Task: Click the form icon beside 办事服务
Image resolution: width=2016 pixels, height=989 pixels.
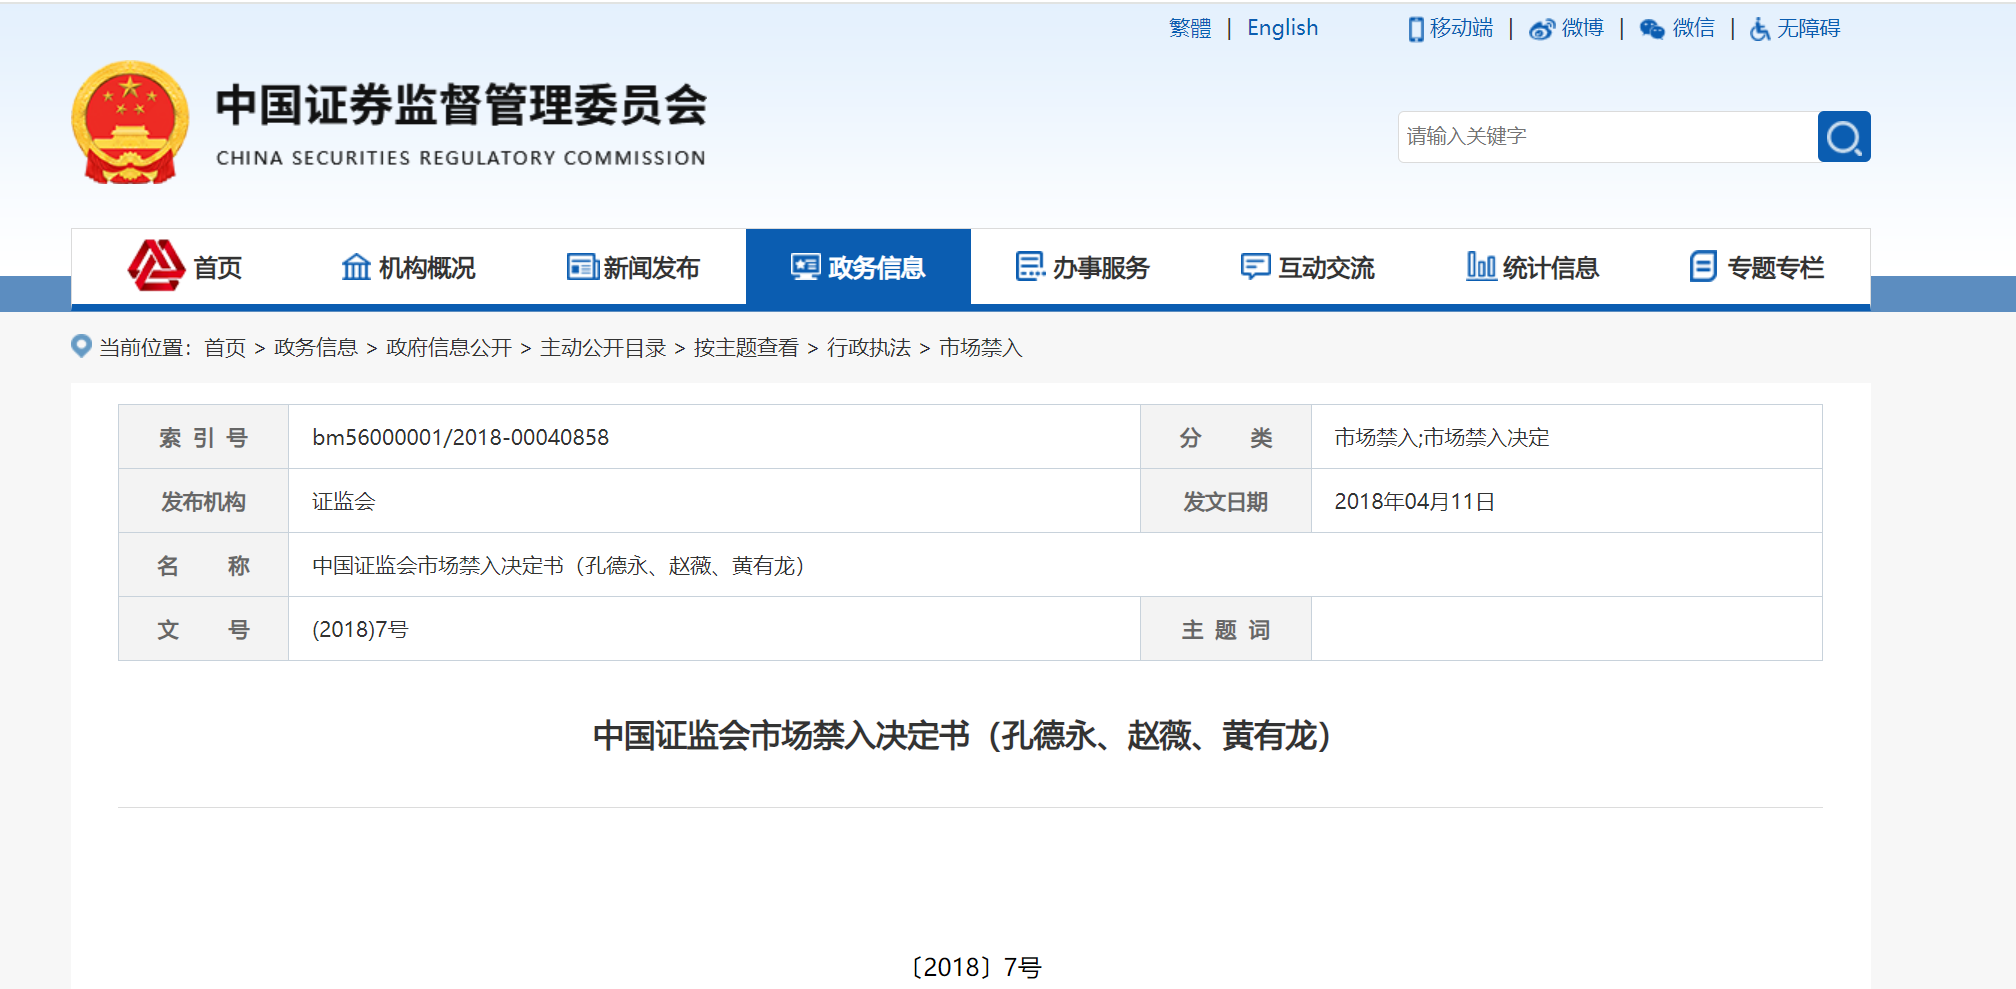Action: pos(1030,267)
